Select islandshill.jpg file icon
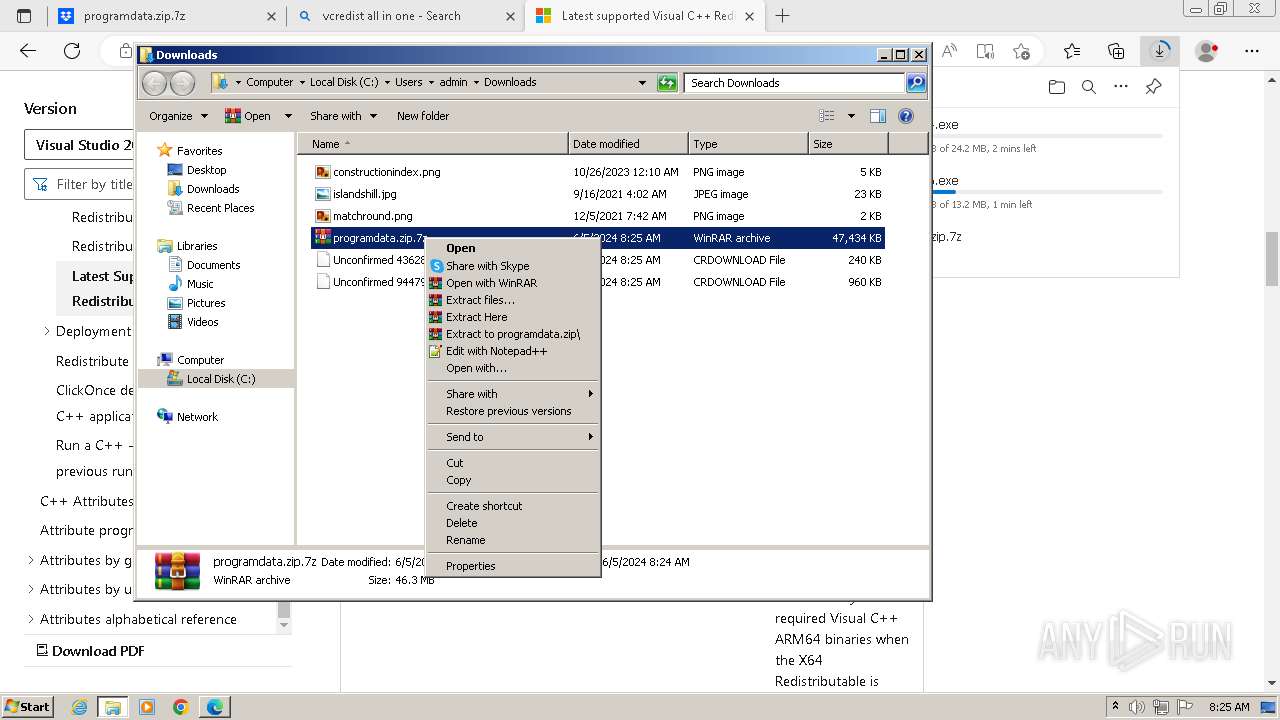This screenshot has width=1280, height=720. [x=322, y=194]
